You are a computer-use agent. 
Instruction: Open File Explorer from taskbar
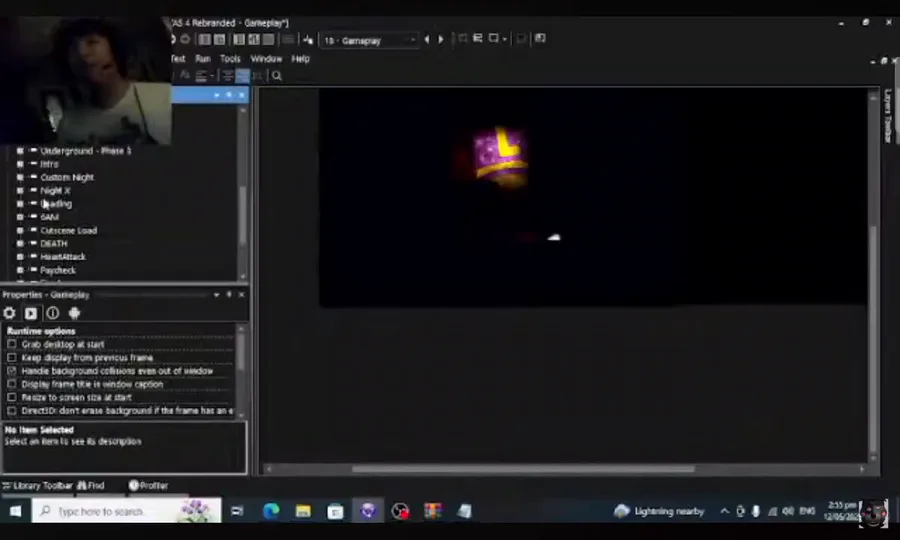(303, 510)
